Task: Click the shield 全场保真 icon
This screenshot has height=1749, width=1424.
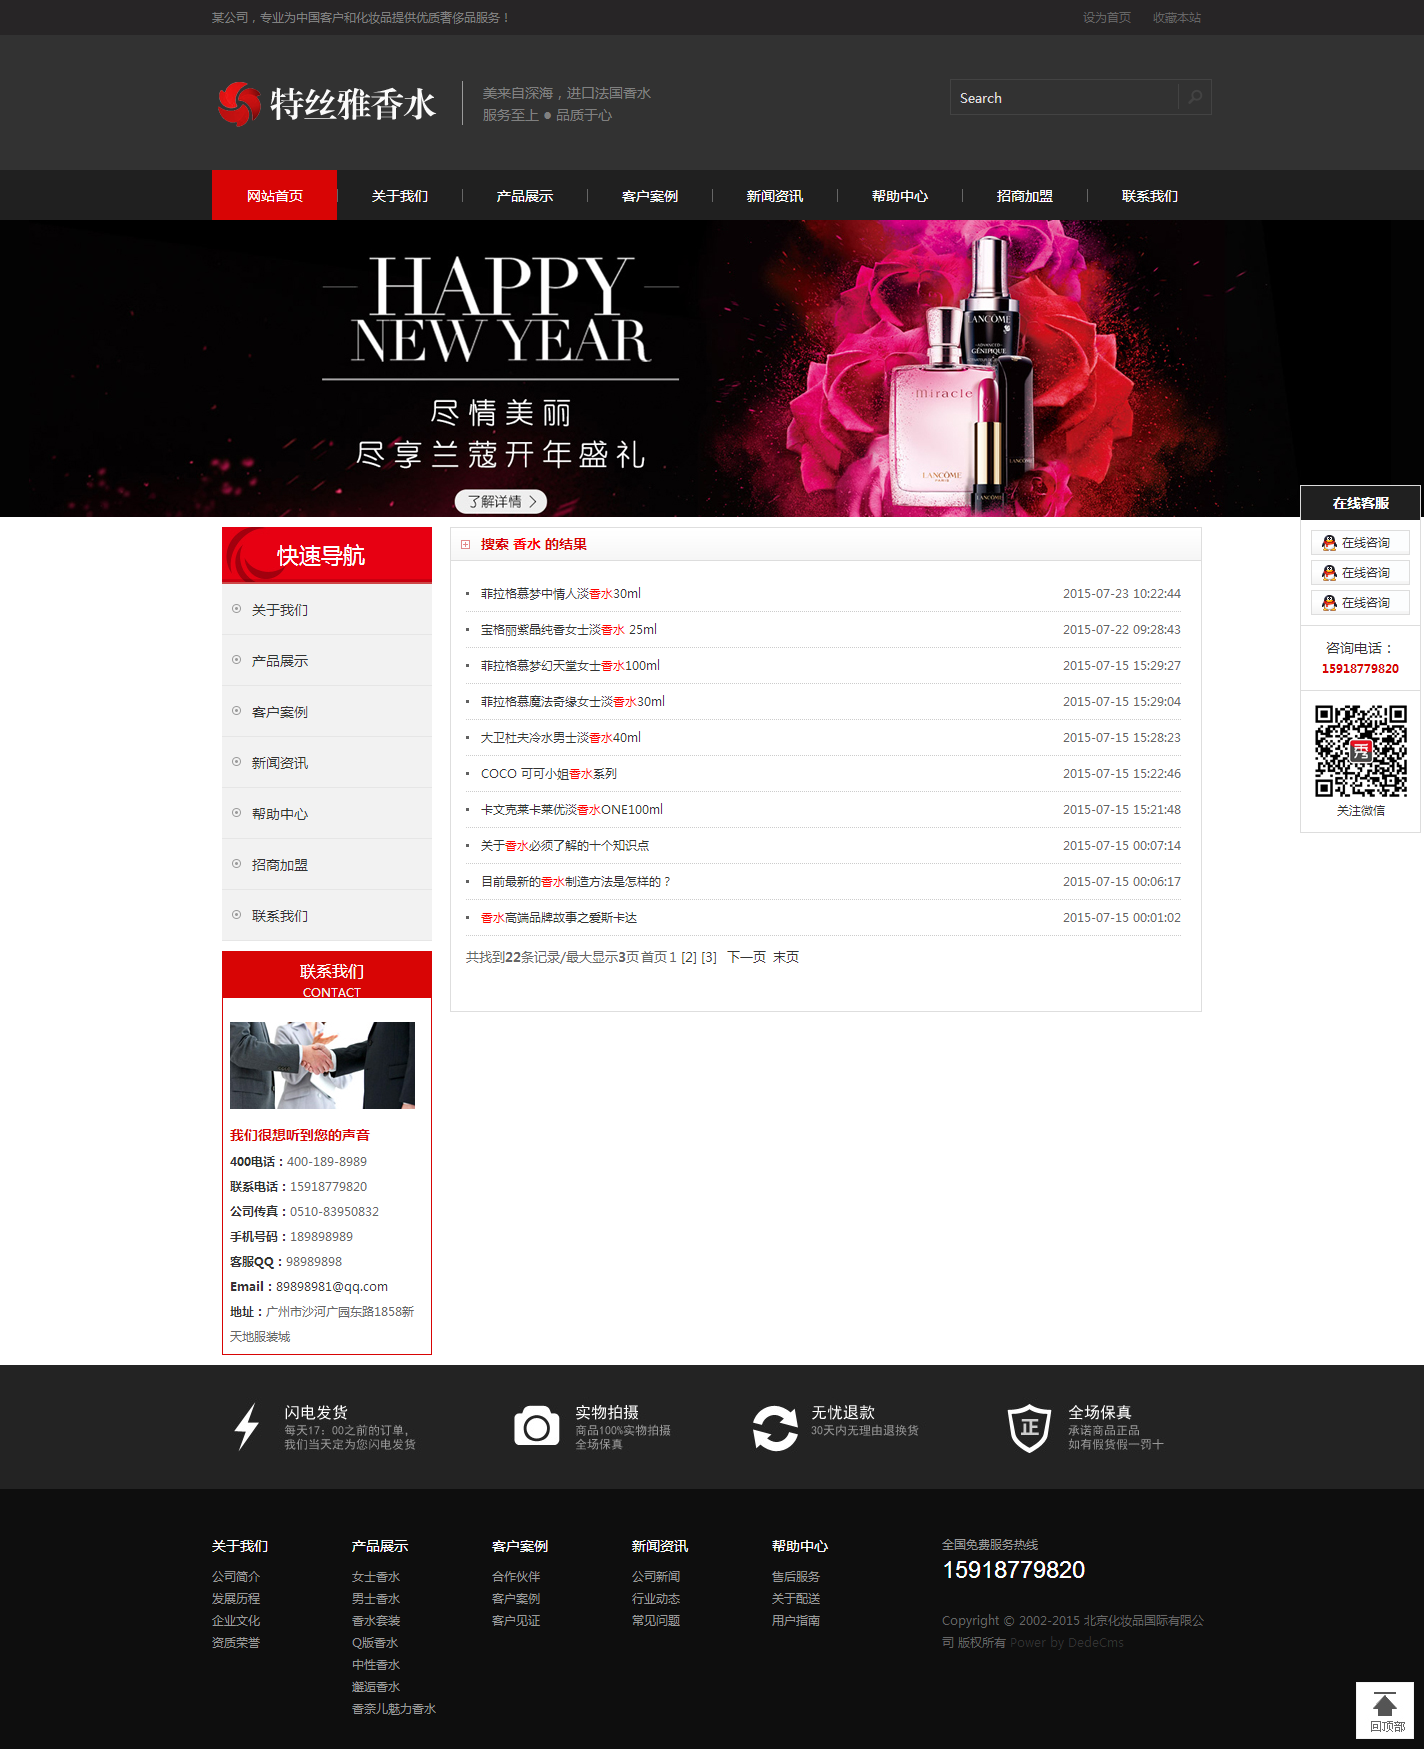Action: pyautogui.click(x=1029, y=1428)
